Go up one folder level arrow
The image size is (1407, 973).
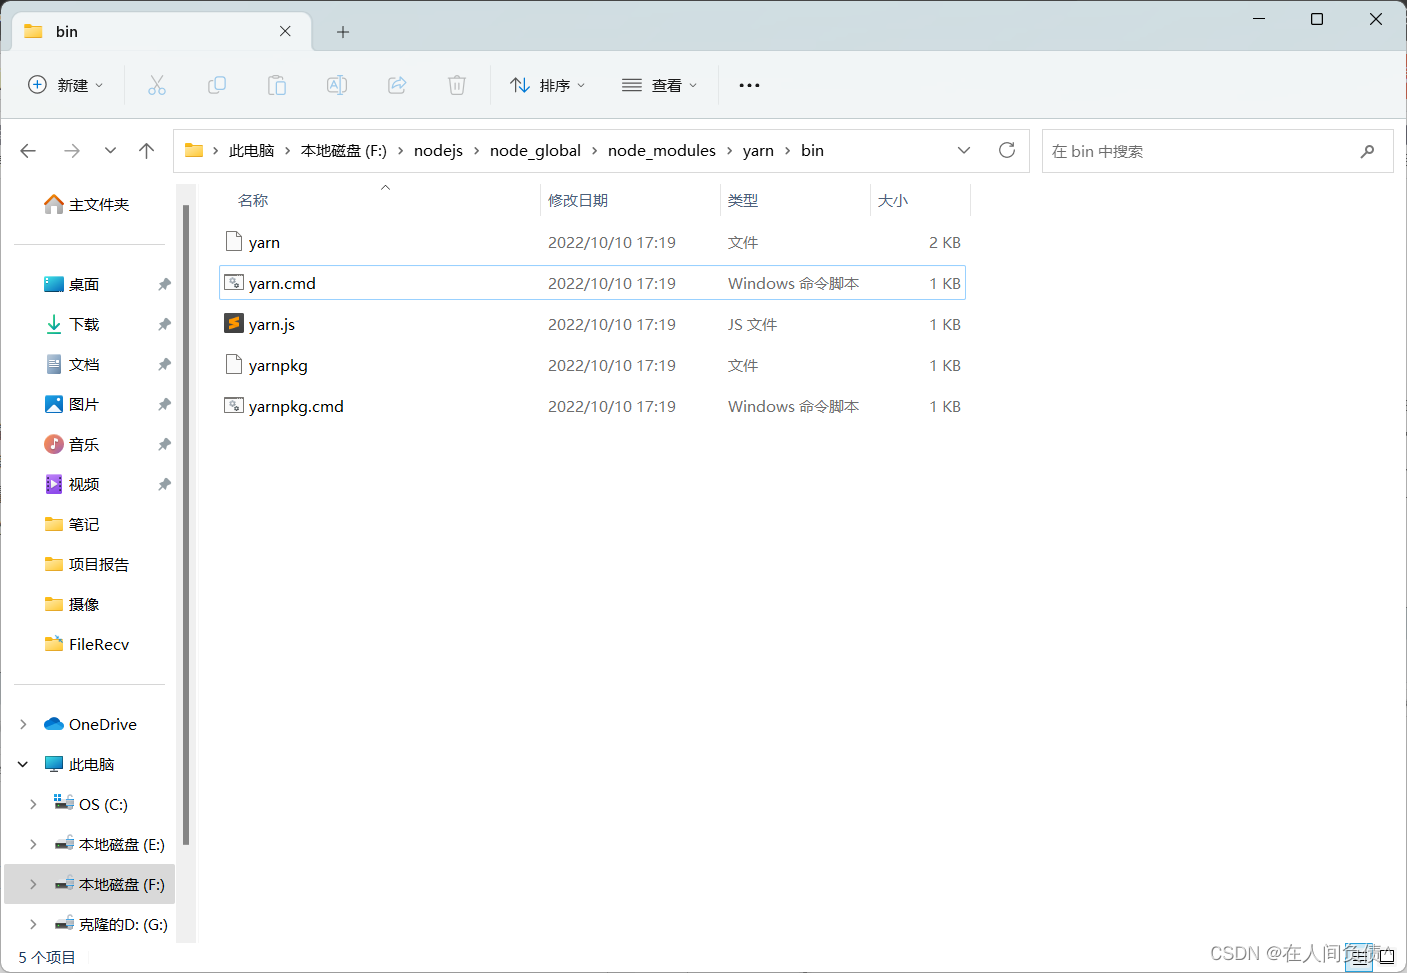[147, 150]
